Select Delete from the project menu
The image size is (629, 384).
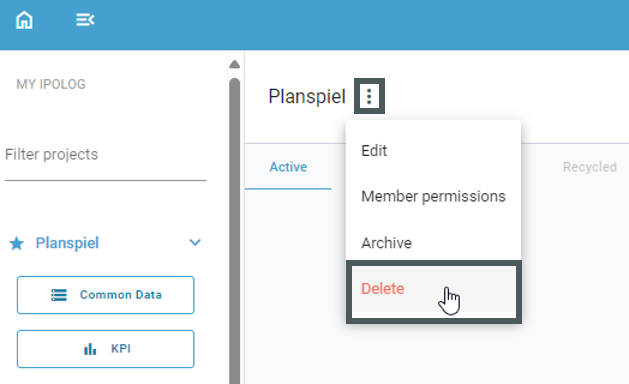tap(434, 289)
